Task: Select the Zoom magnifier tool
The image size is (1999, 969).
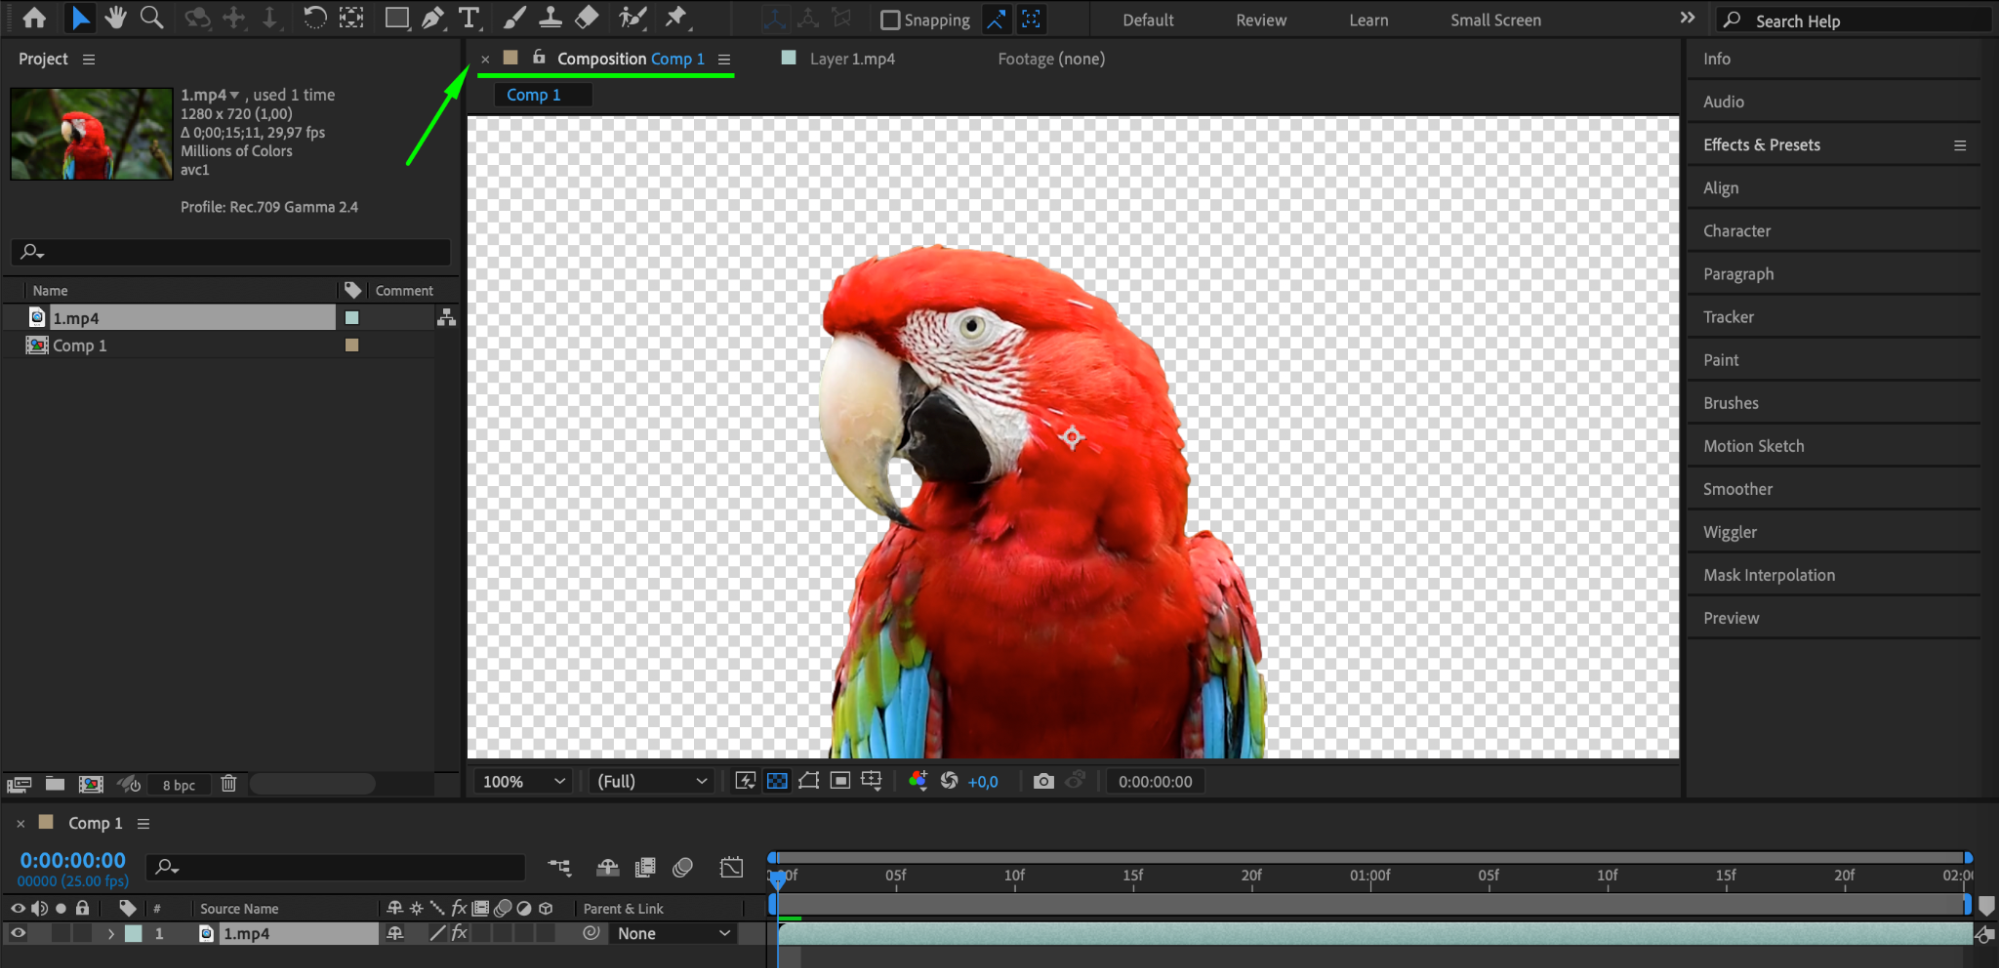Action: coord(151,18)
